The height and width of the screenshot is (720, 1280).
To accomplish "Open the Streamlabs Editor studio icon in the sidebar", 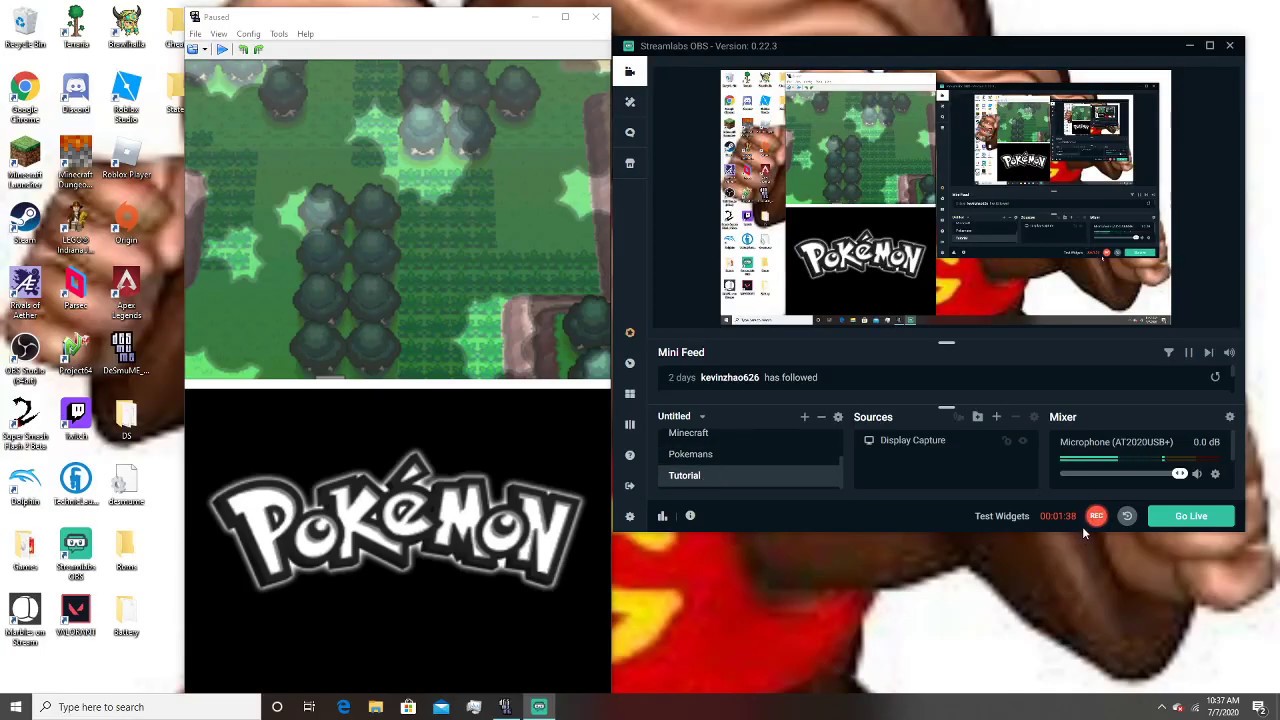I will (629, 72).
